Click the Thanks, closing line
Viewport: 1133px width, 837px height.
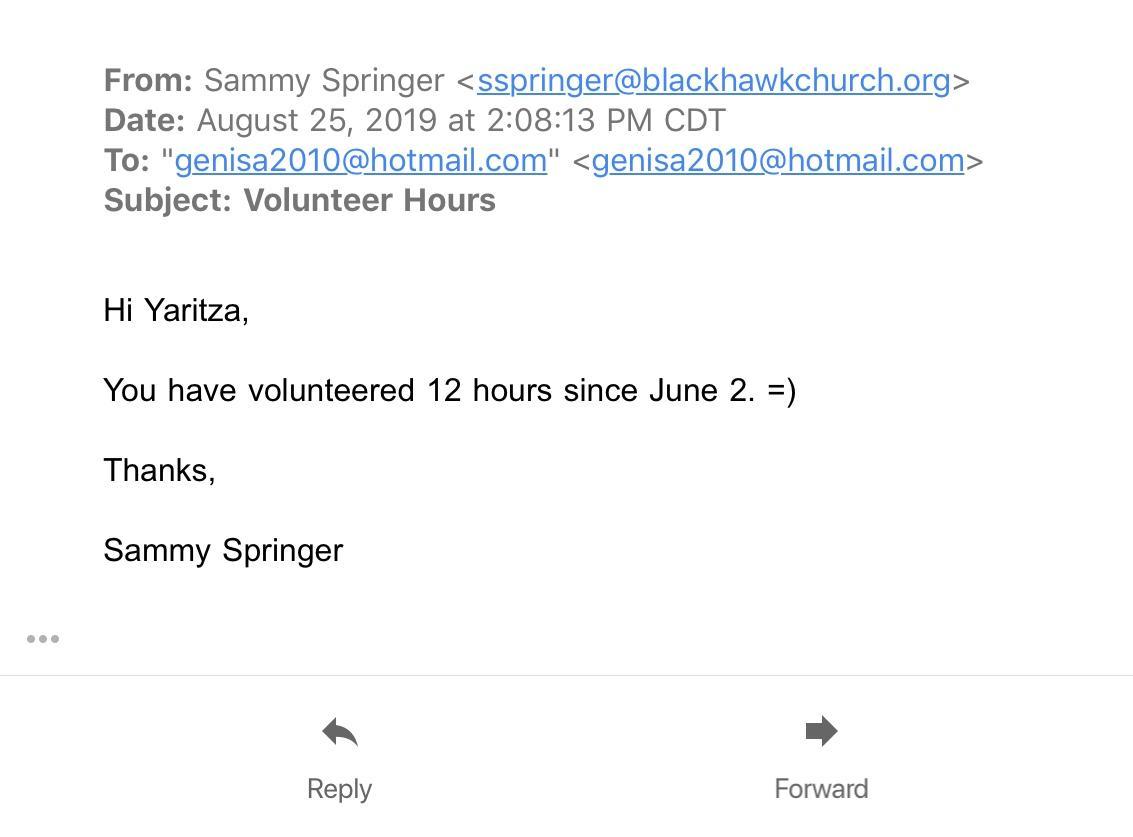click(160, 471)
